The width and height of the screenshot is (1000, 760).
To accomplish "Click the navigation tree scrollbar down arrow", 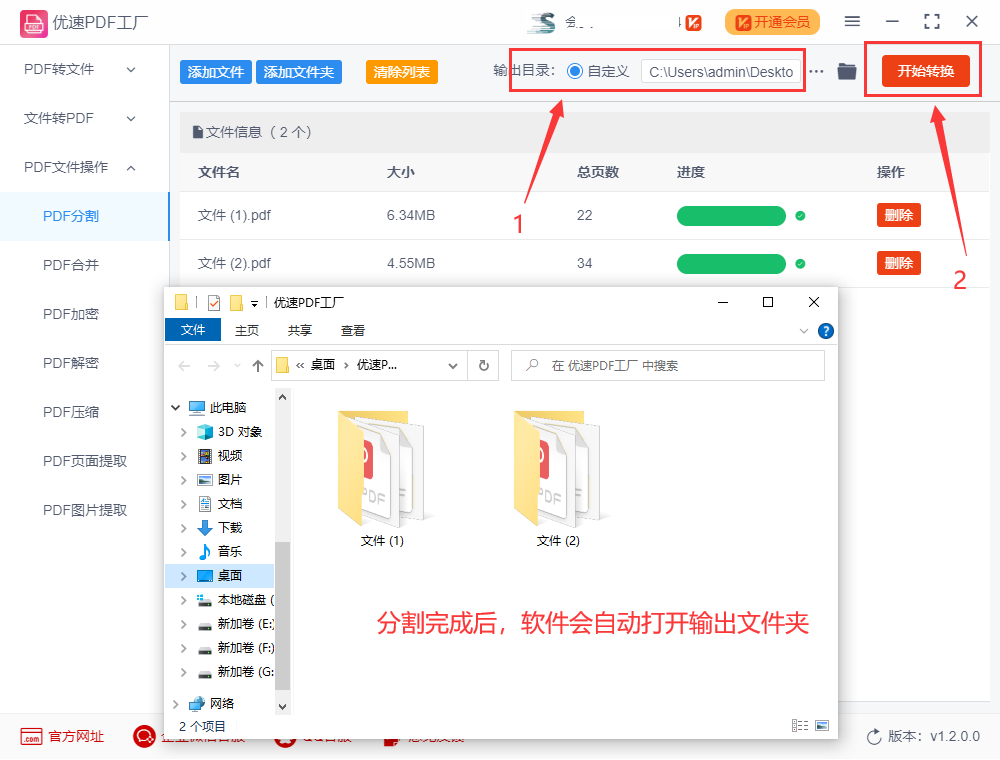I will tap(283, 706).
